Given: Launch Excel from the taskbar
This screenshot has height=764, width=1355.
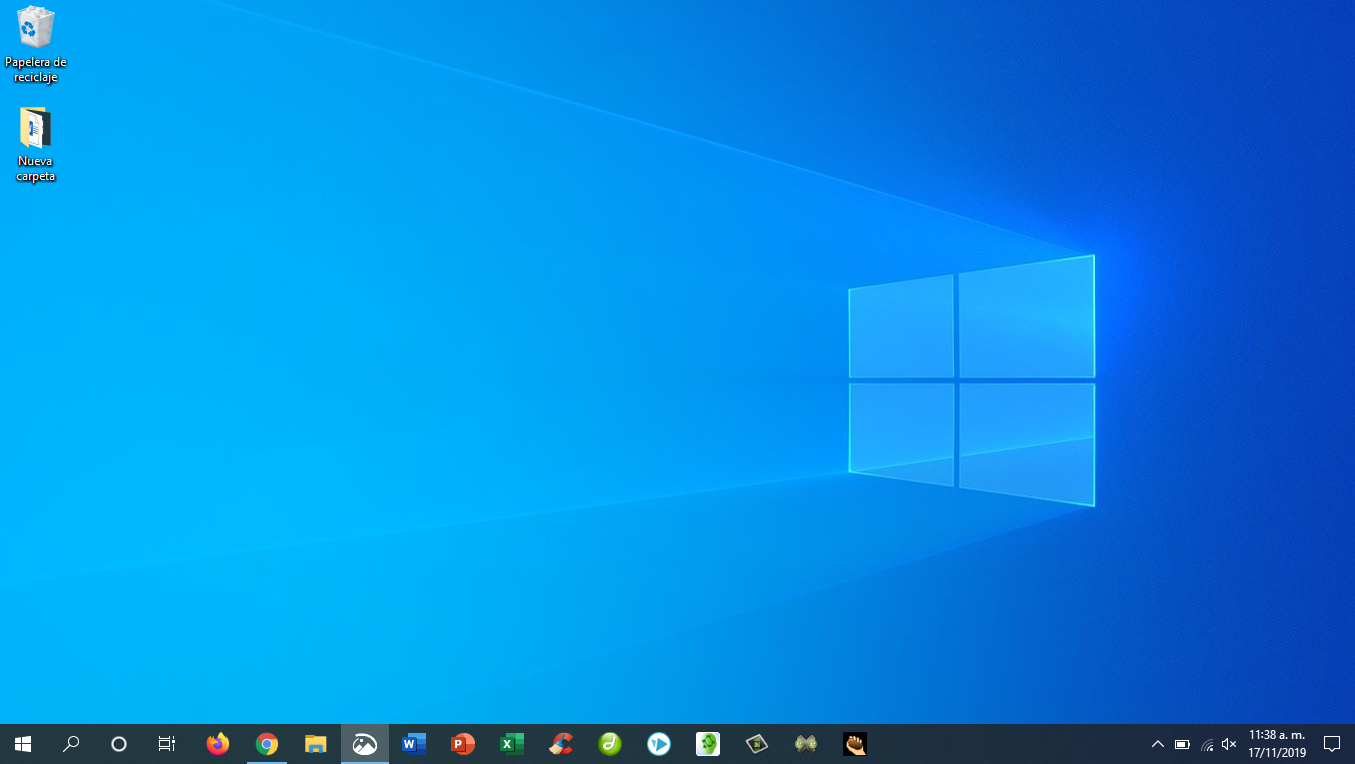Looking at the screenshot, I should (x=511, y=744).
